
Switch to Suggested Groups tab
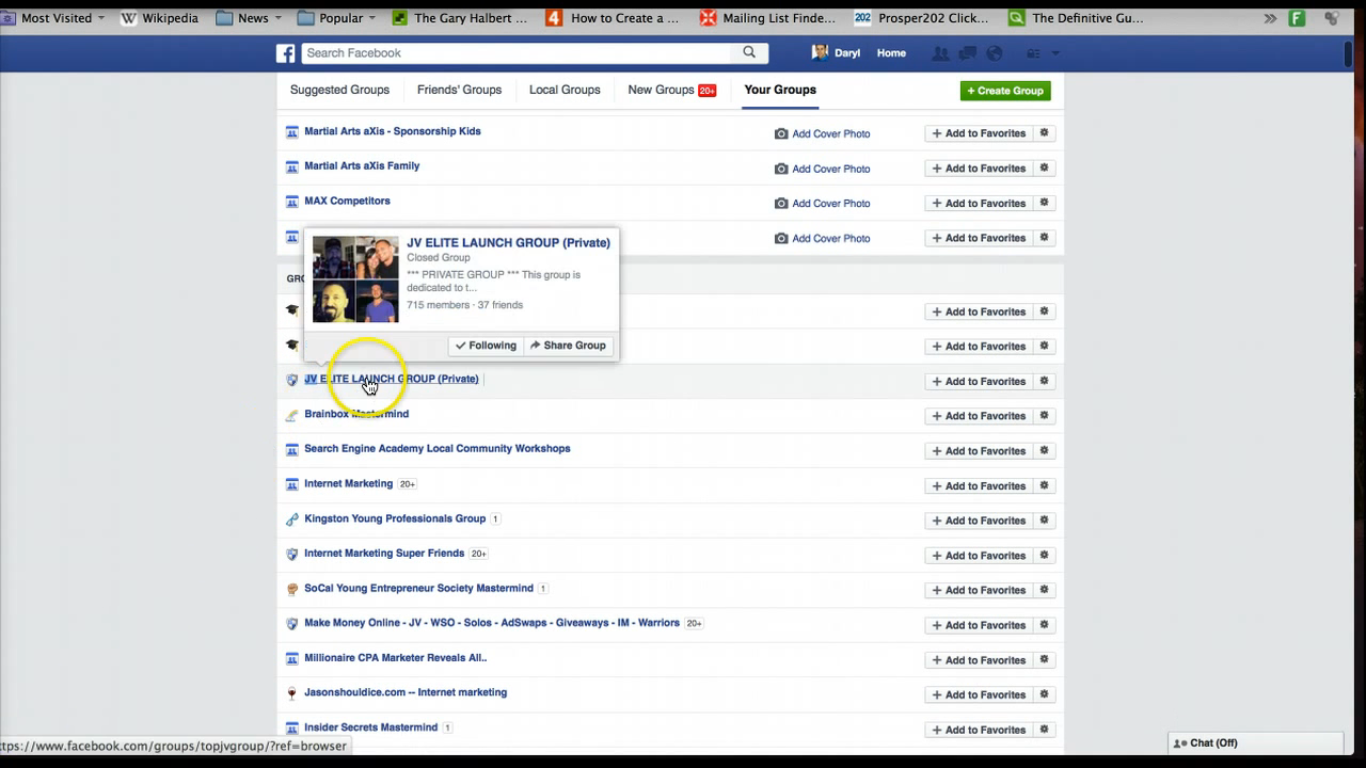click(340, 90)
